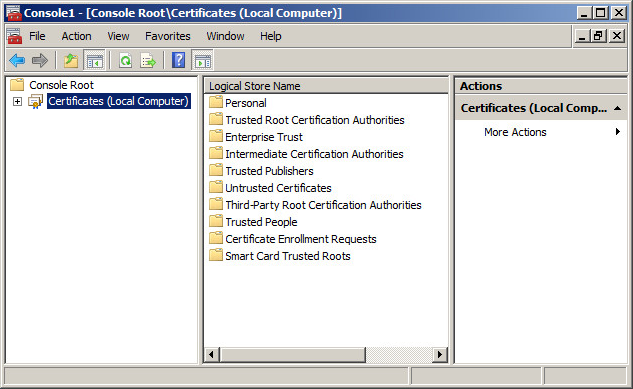633x389 pixels.
Task: Click the Intermediate Certification Authorities folder icon
Action: coord(216,153)
